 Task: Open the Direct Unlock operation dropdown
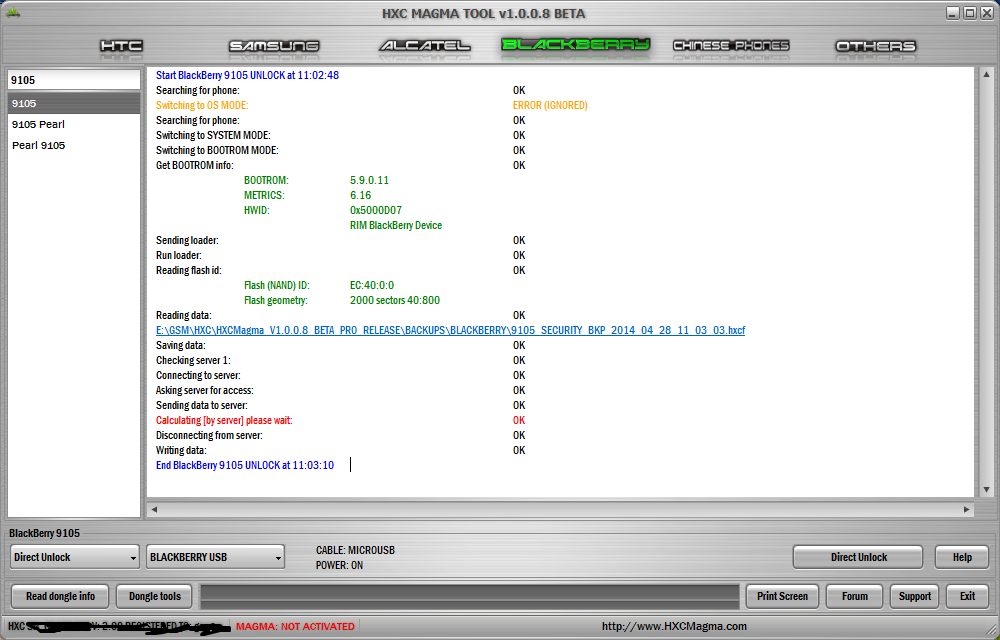pyautogui.click(x=75, y=557)
